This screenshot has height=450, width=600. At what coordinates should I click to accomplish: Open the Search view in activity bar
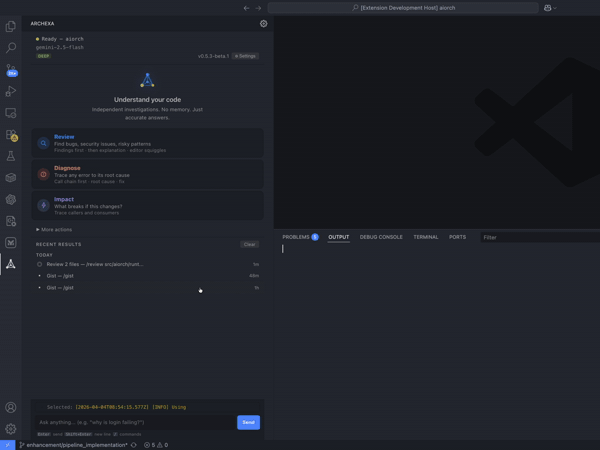click(11, 48)
